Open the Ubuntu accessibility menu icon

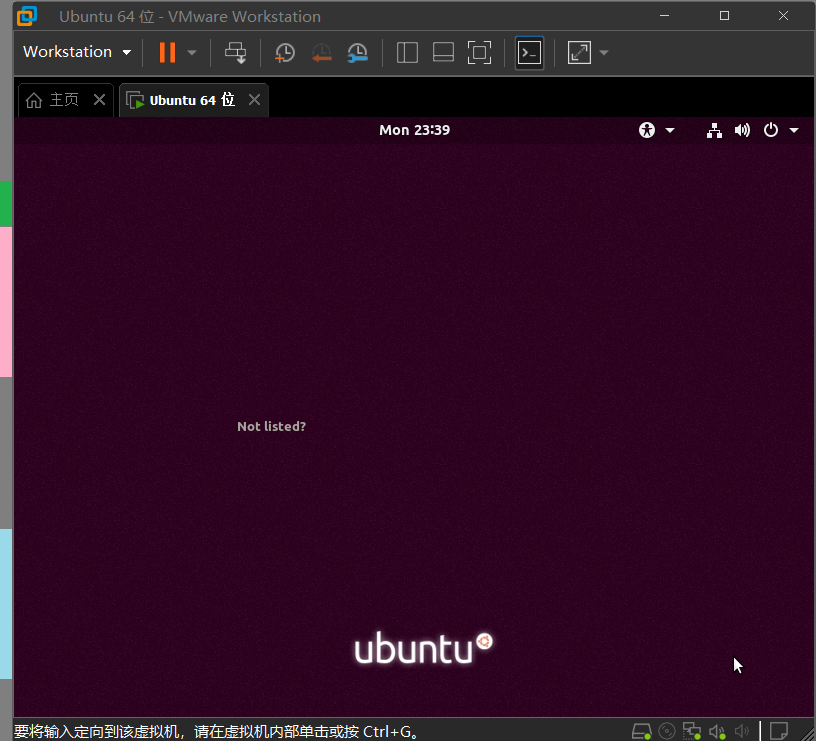point(647,130)
